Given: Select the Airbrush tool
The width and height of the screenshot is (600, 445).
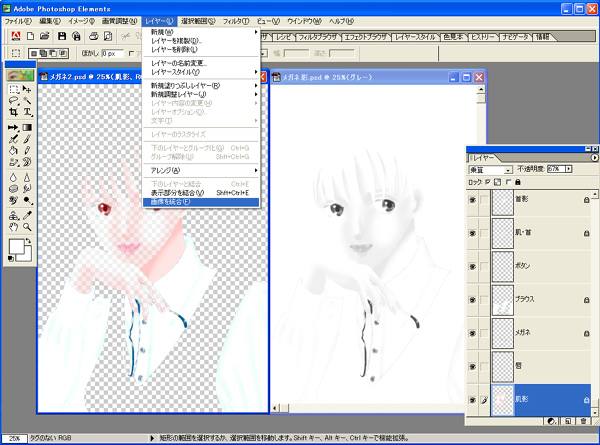Looking at the screenshot, I should 14,139.
